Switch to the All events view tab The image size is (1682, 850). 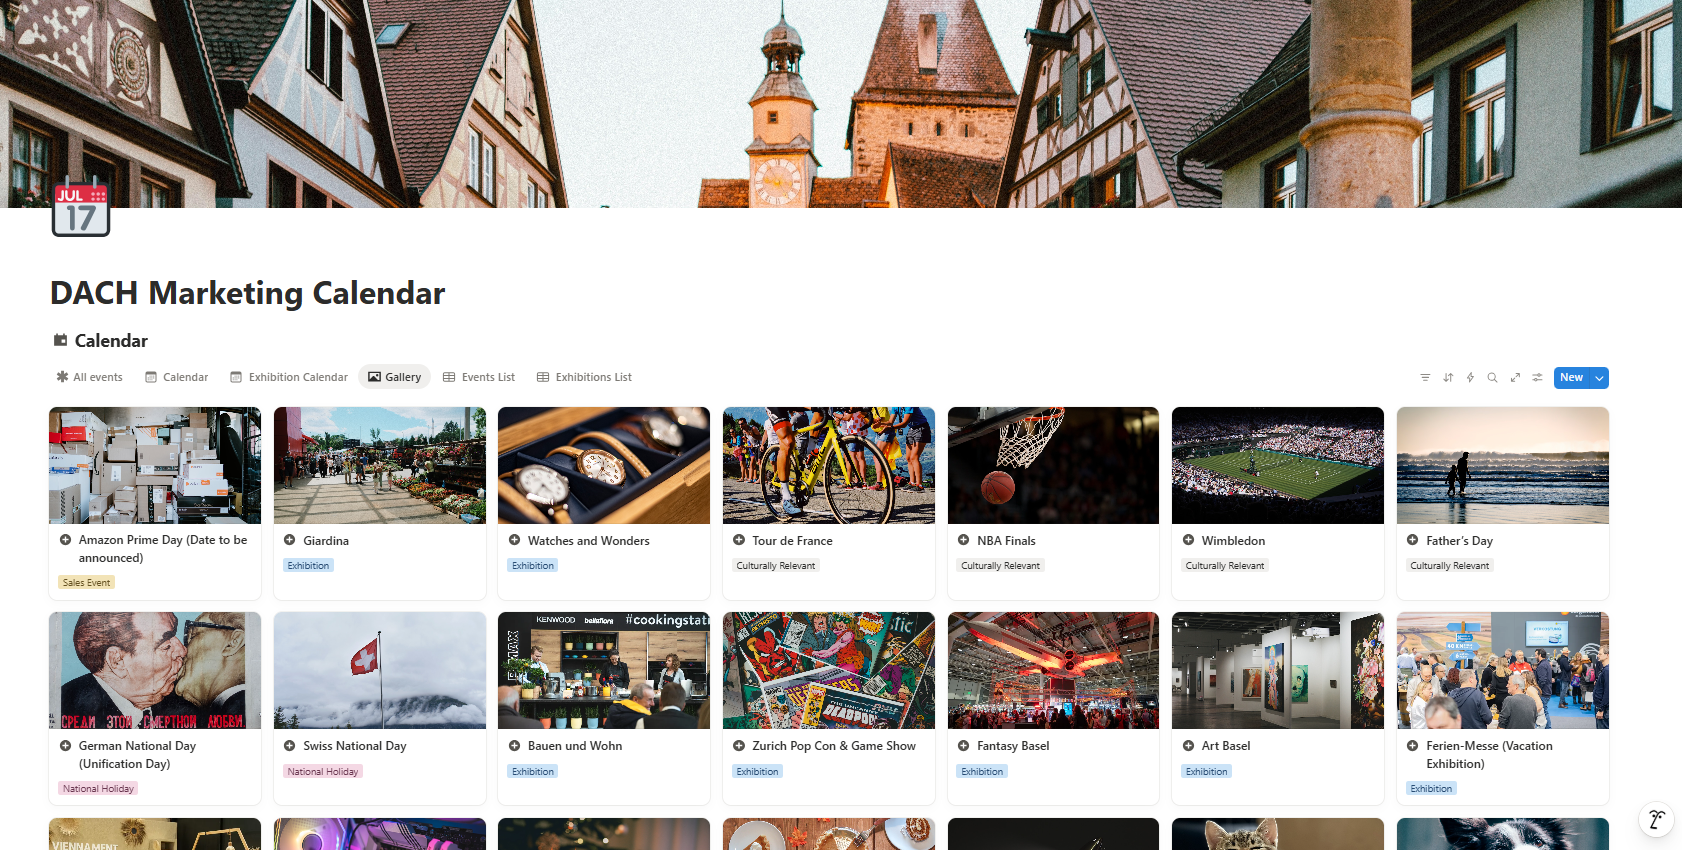point(89,377)
